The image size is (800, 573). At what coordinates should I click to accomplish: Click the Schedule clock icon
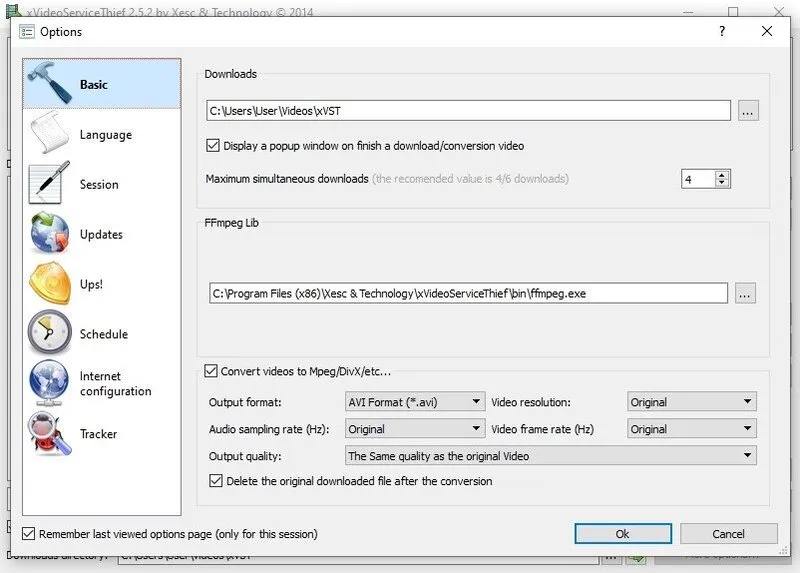click(49, 332)
